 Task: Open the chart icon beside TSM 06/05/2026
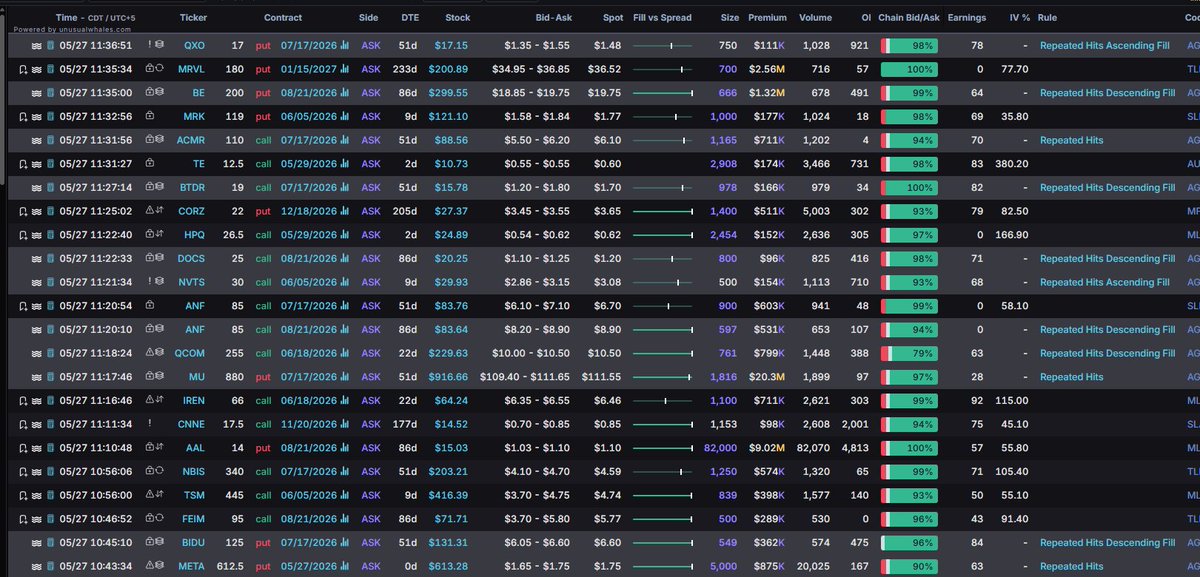[345, 495]
